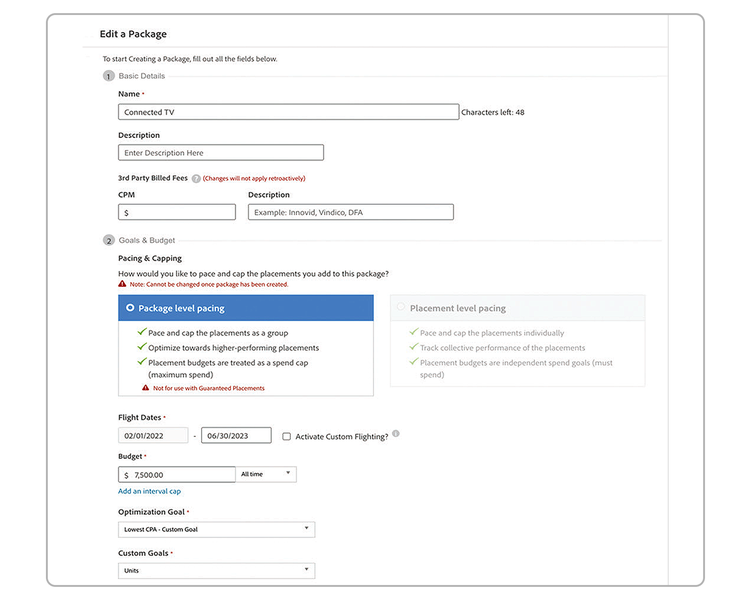Click warning icon by Cannot be changed note
The width and height of the screenshot is (750, 600).
(x=122, y=284)
